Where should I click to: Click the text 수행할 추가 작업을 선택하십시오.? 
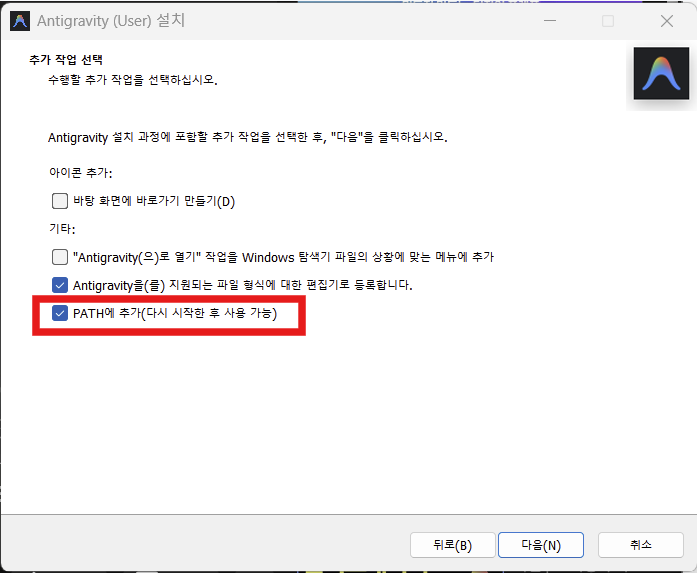pyautogui.click(x=133, y=80)
